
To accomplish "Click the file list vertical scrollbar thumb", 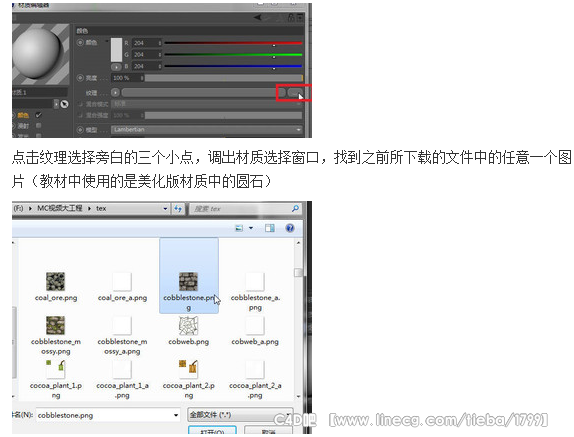I will point(298,273).
